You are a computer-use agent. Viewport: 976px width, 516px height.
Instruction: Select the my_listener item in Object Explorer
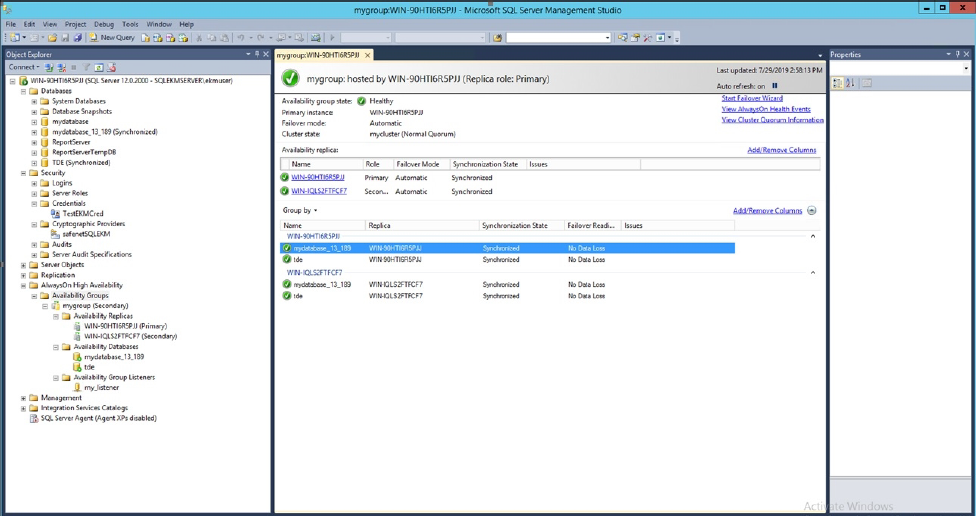point(101,387)
